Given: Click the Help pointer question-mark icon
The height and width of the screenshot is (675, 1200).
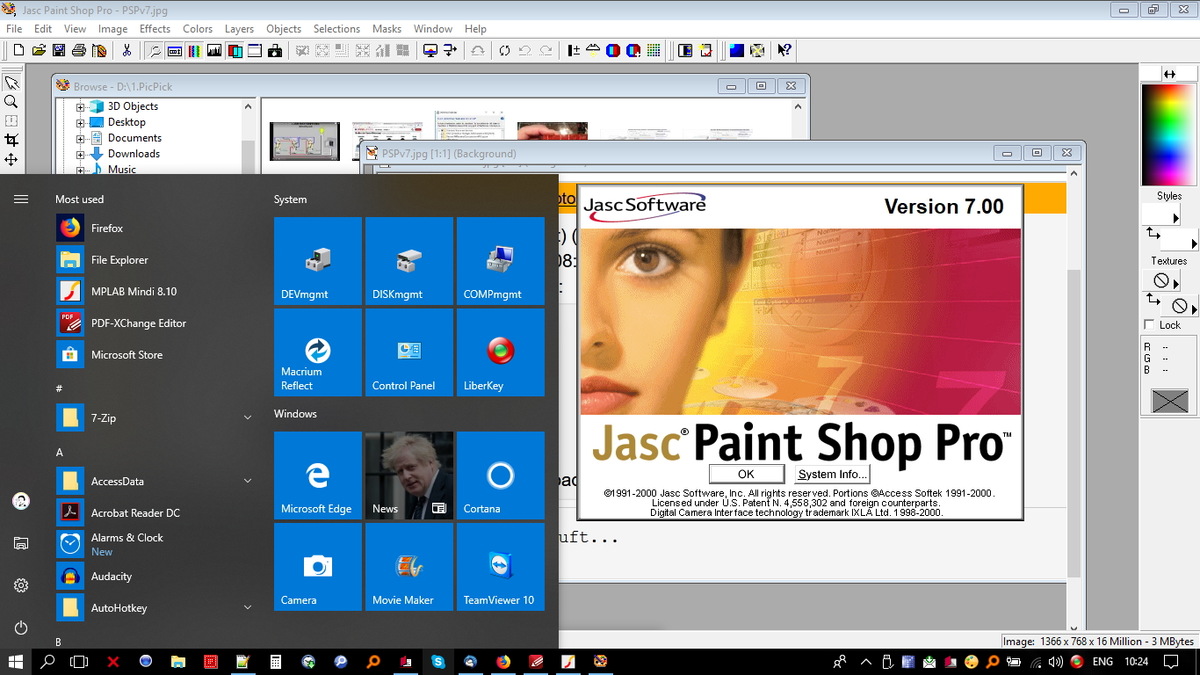Looking at the screenshot, I should click(784, 50).
